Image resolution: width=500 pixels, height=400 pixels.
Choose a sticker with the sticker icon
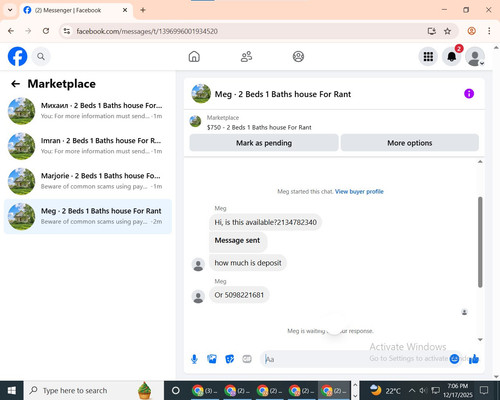click(x=230, y=359)
